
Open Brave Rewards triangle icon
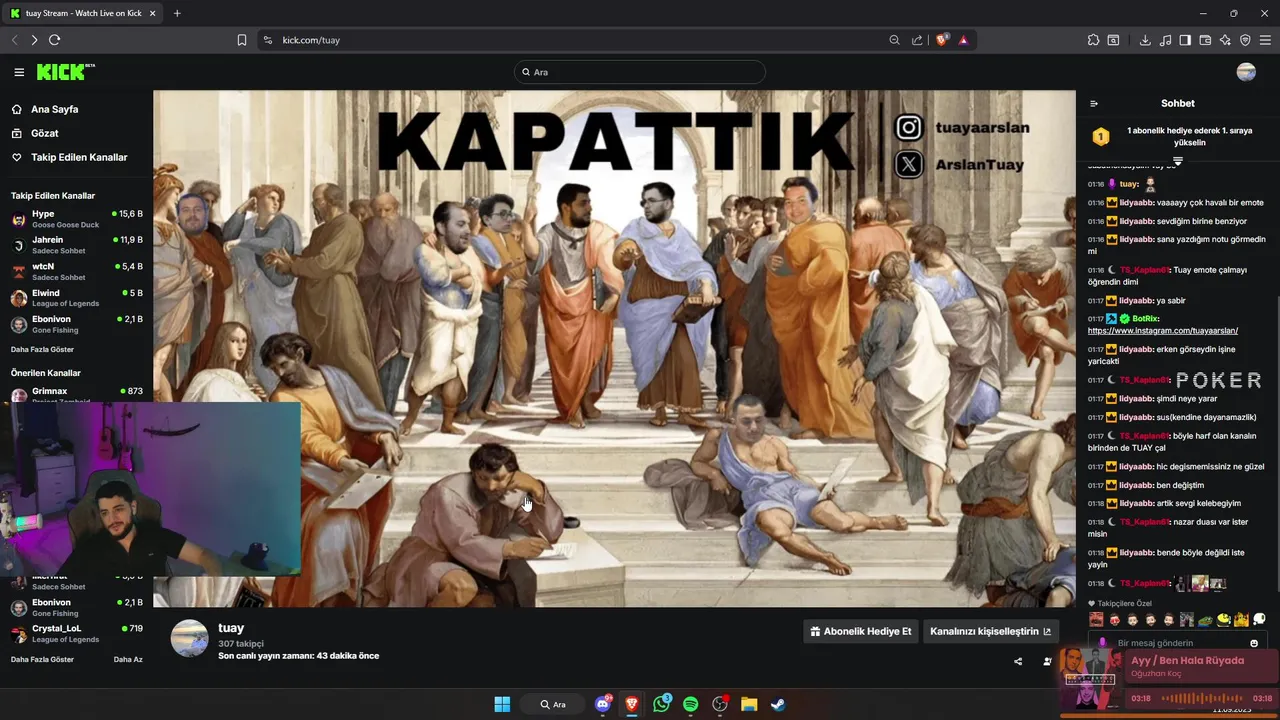[963, 40]
